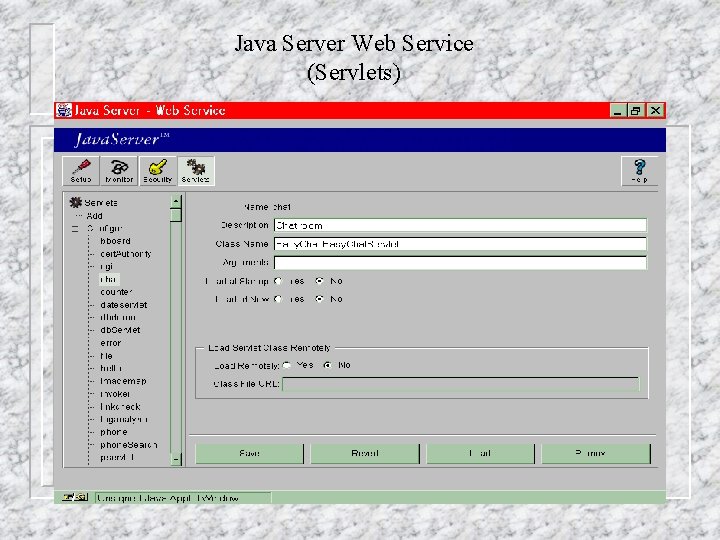Click the Arguments input field
Viewport: 720px width, 540px height.
coord(460,263)
